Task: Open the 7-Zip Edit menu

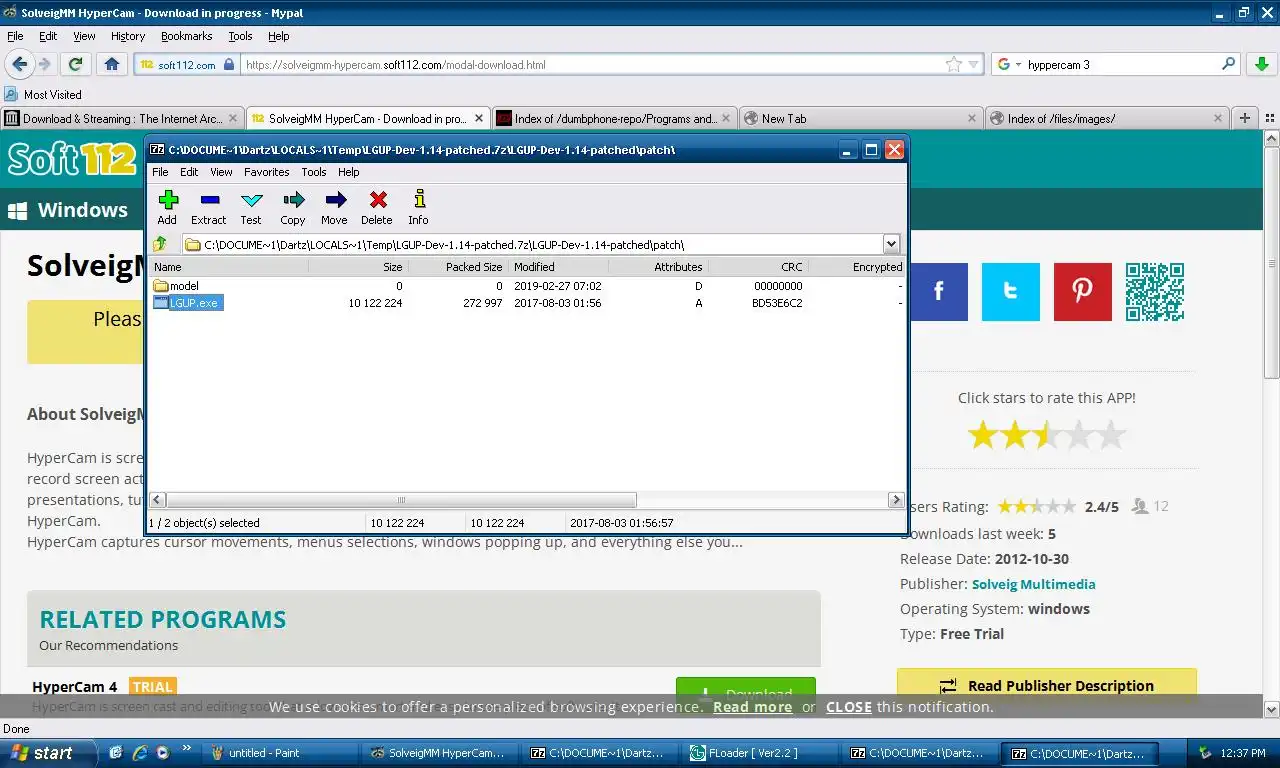Action: point(189,172)
